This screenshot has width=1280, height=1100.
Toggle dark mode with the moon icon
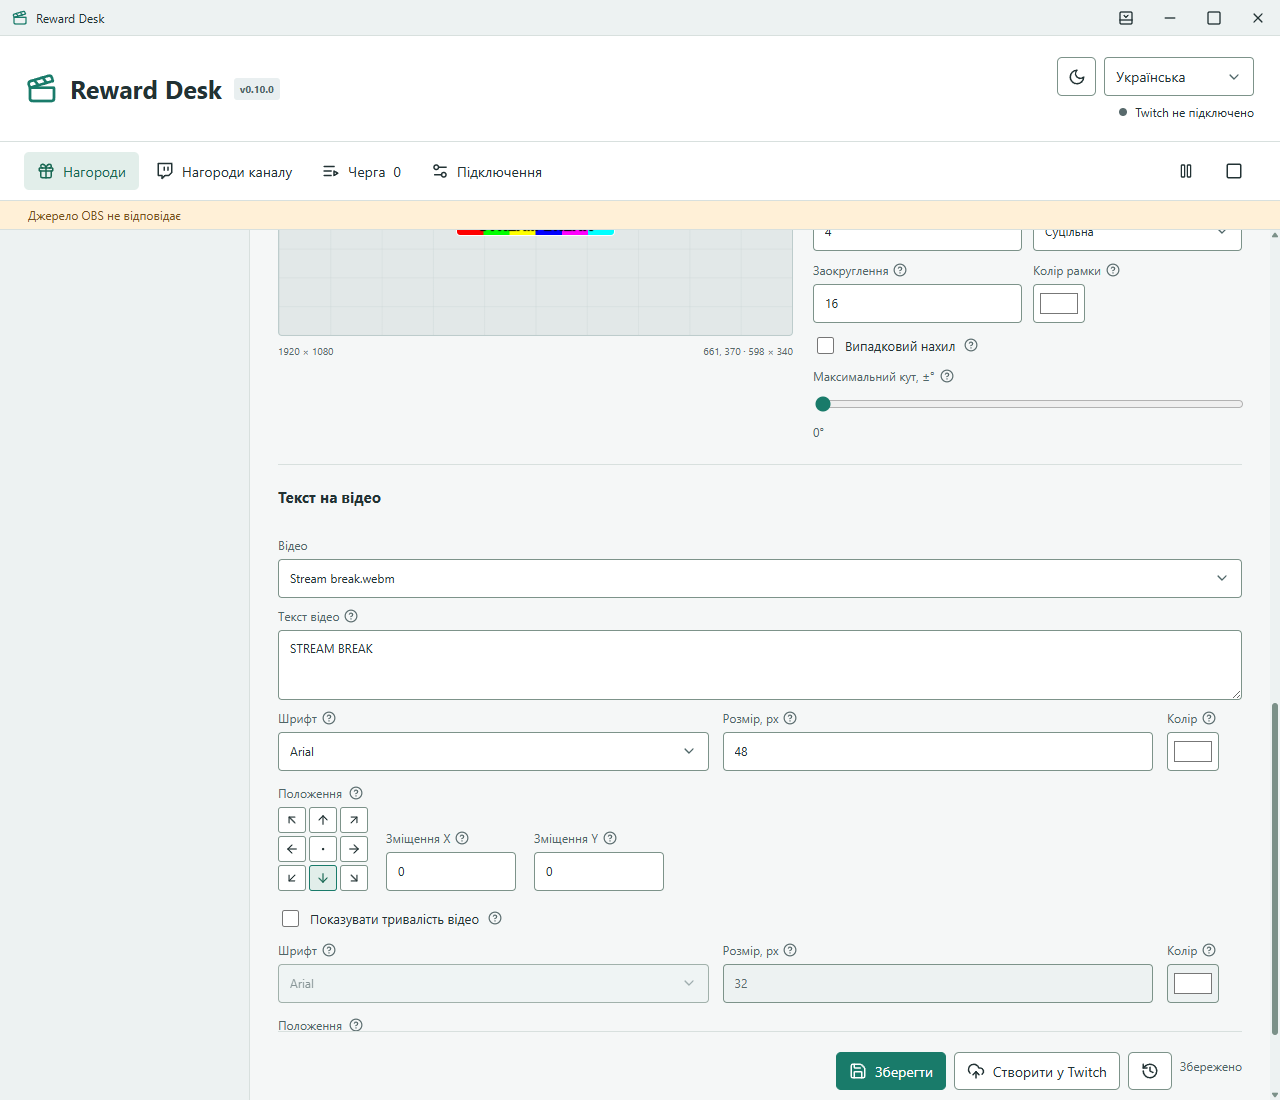tap(1077, 77)
